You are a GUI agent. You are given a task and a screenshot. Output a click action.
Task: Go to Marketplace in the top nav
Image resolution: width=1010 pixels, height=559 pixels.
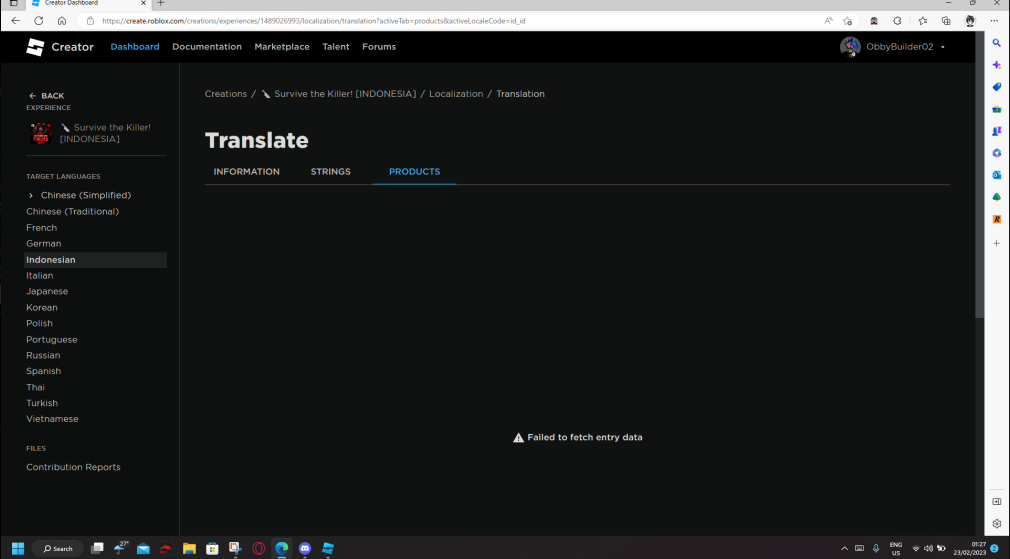click(x=281, y=47)
